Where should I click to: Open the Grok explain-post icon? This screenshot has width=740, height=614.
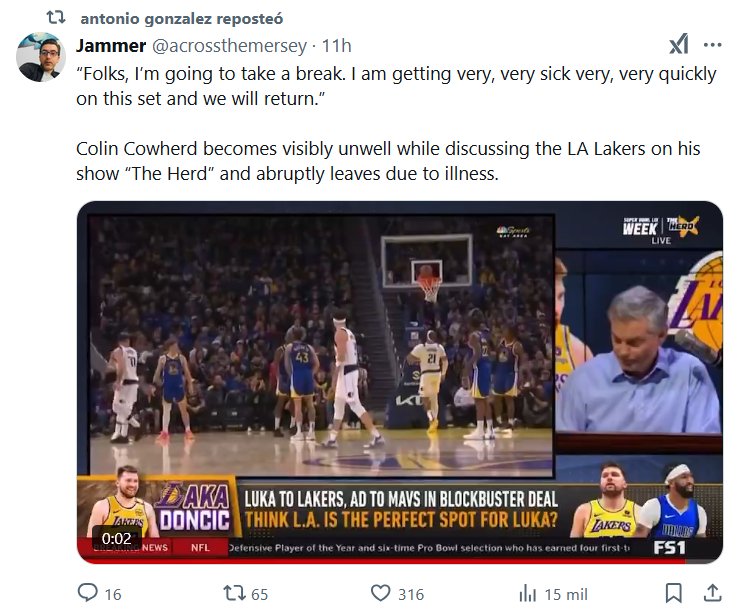pos(678,45)
